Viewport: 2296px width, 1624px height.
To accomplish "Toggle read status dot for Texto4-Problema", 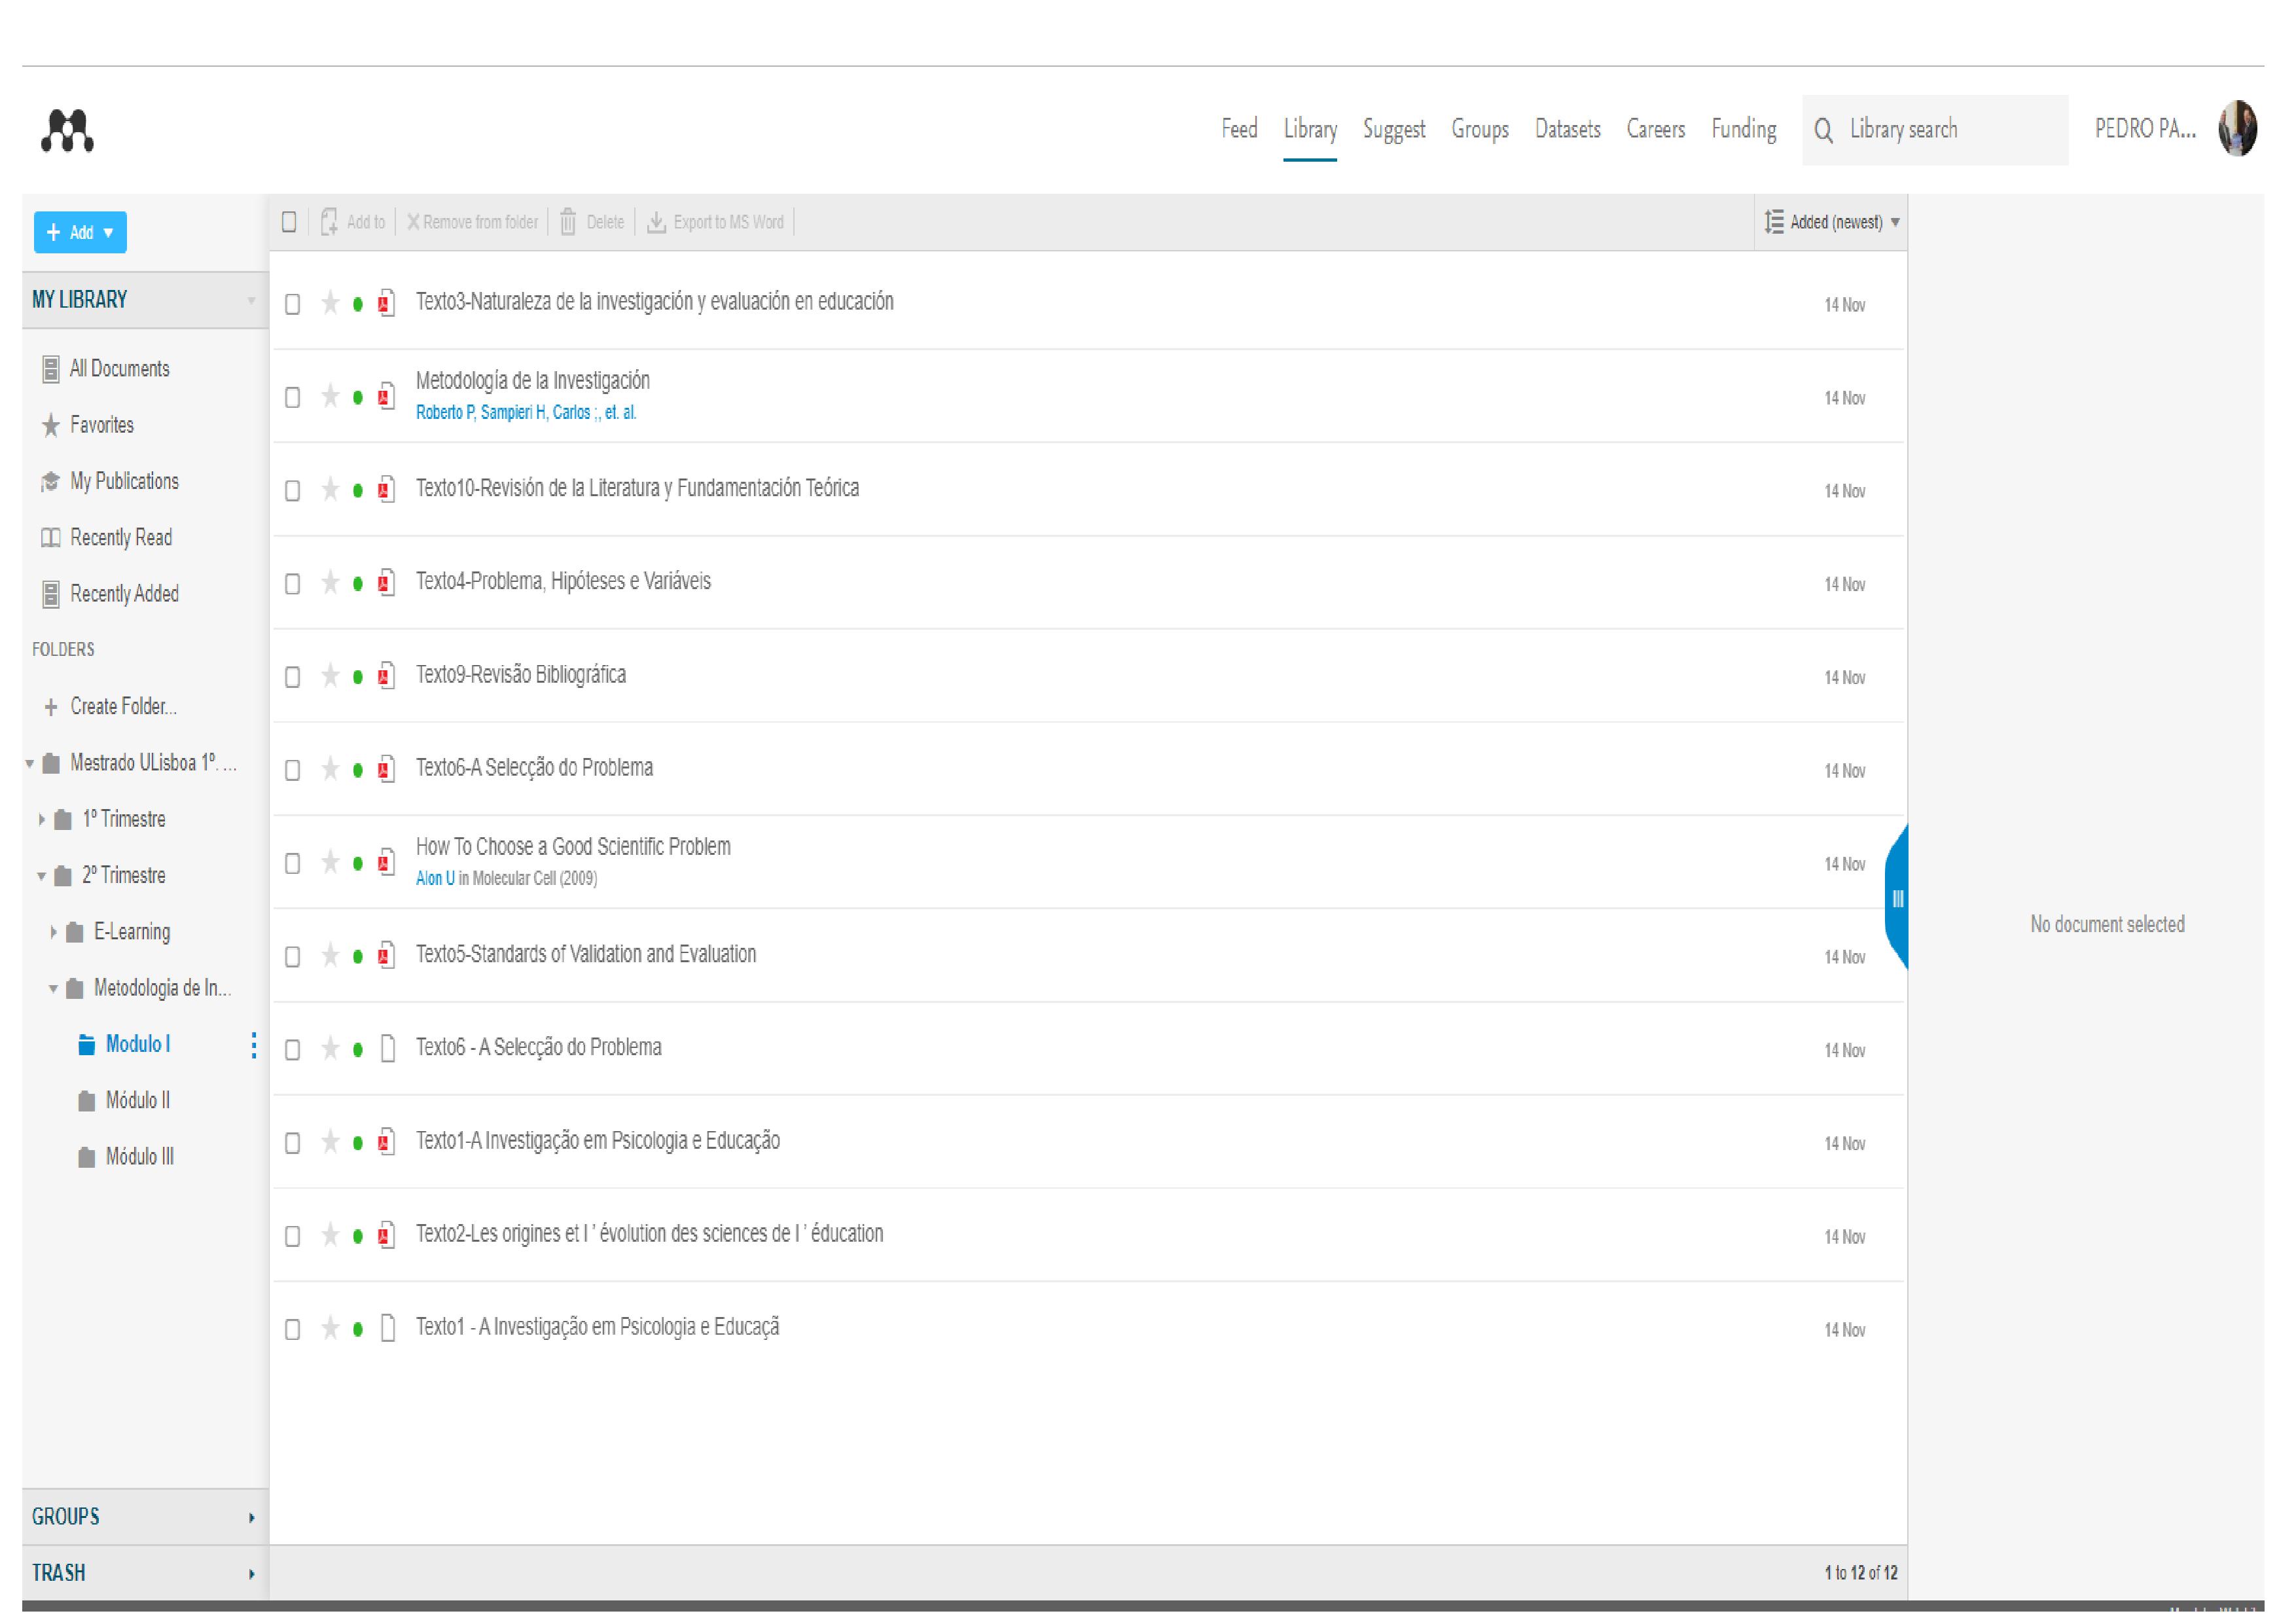I will click(x=358, y=584).
